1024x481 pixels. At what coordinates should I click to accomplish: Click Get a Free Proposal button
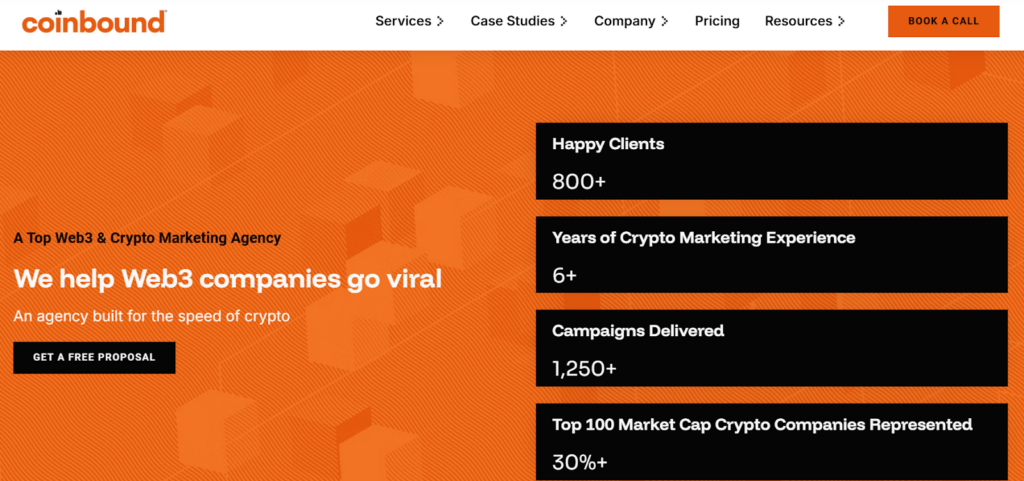pos(94,357)
